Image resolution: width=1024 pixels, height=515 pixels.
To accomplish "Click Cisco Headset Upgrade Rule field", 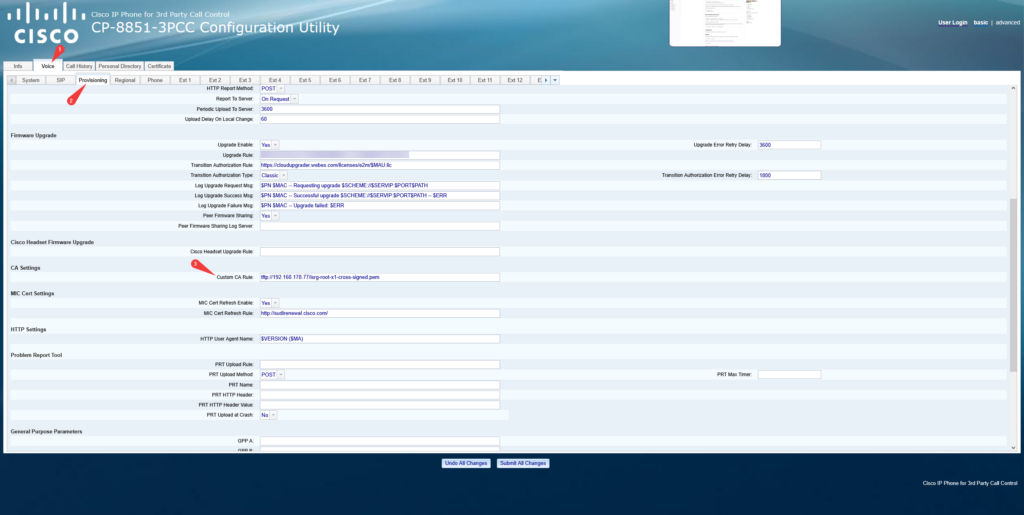I will click(x=379, y=252).
